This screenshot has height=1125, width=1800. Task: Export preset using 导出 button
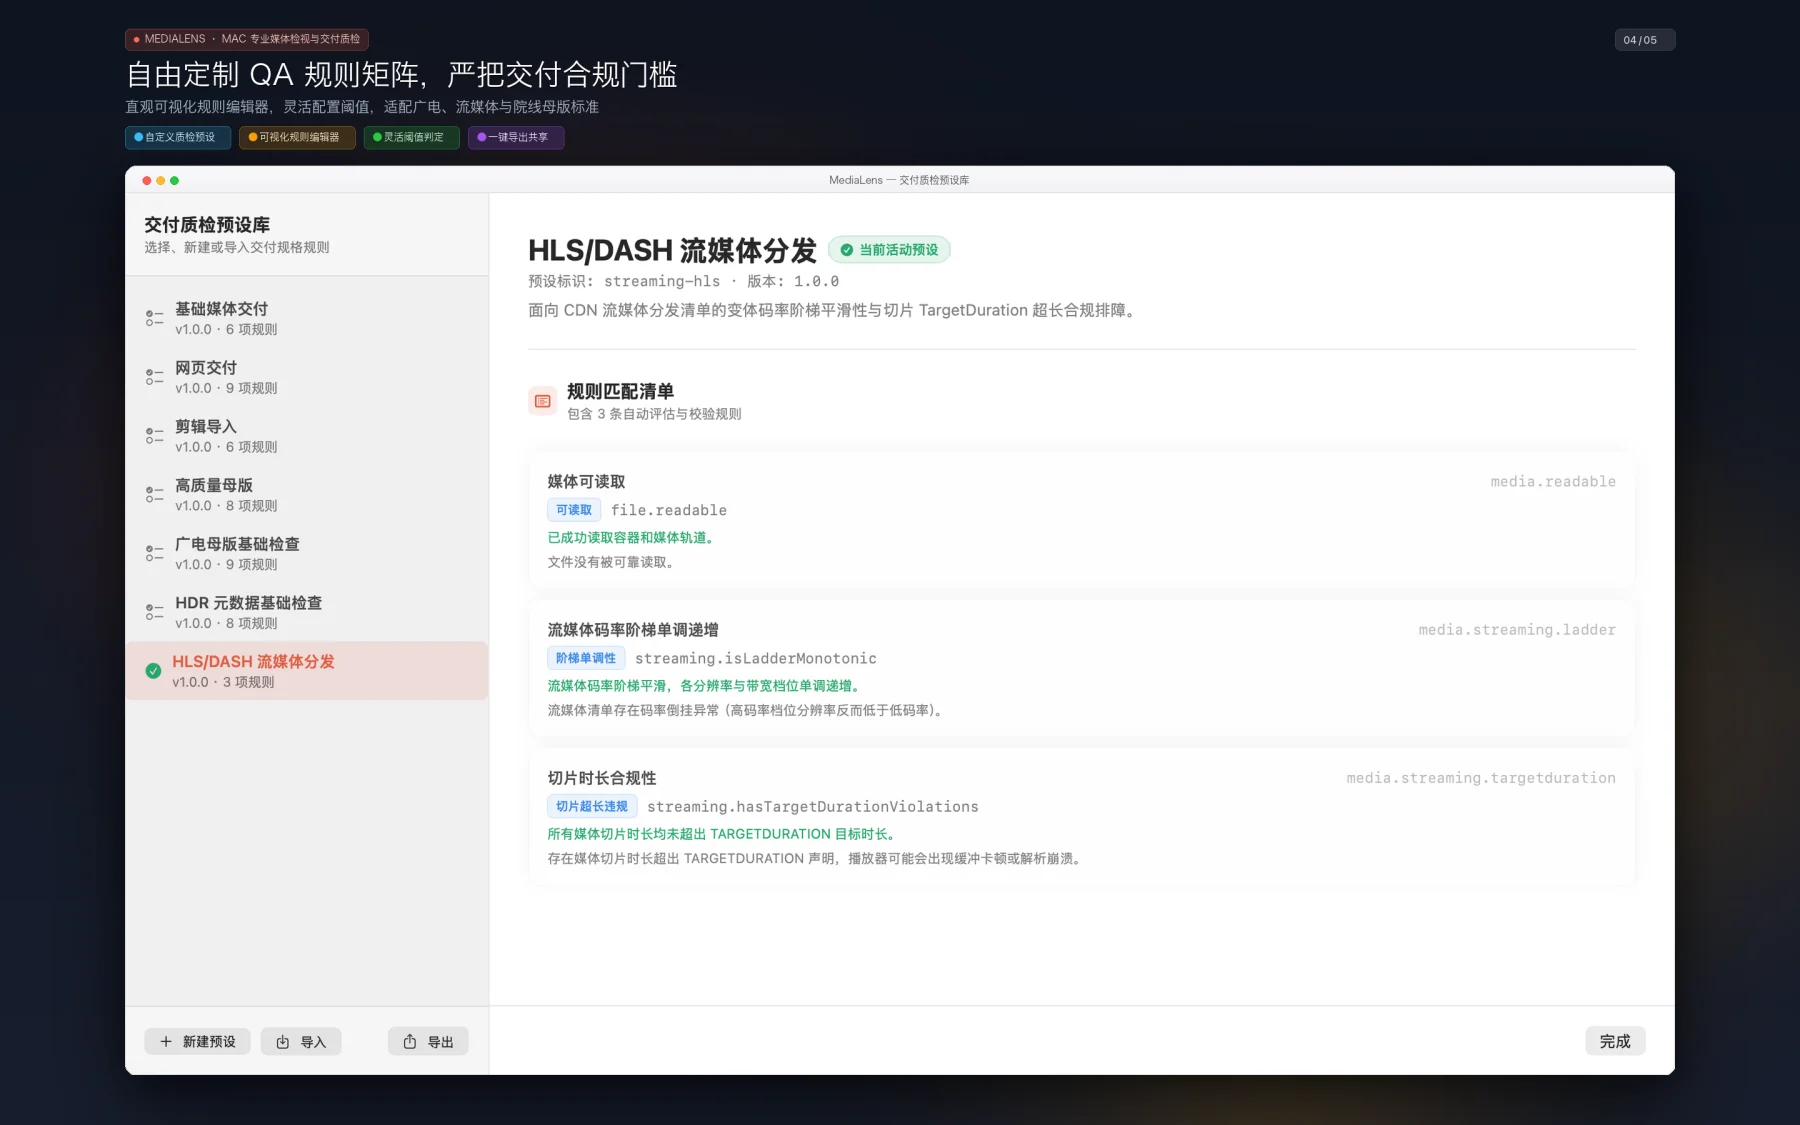428,1042
